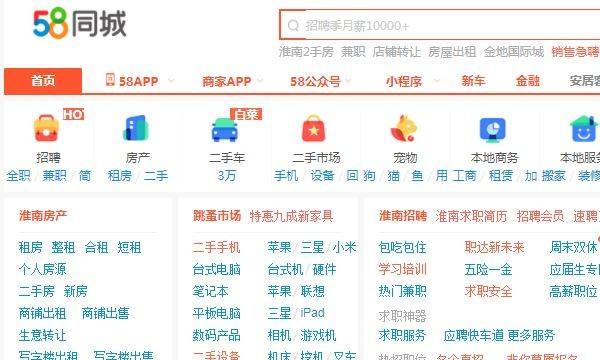The width and height of the screenshot is (600, 360).
Task: Open 求职安全 link
Action: pyautogui.click(x=488, y=291)
